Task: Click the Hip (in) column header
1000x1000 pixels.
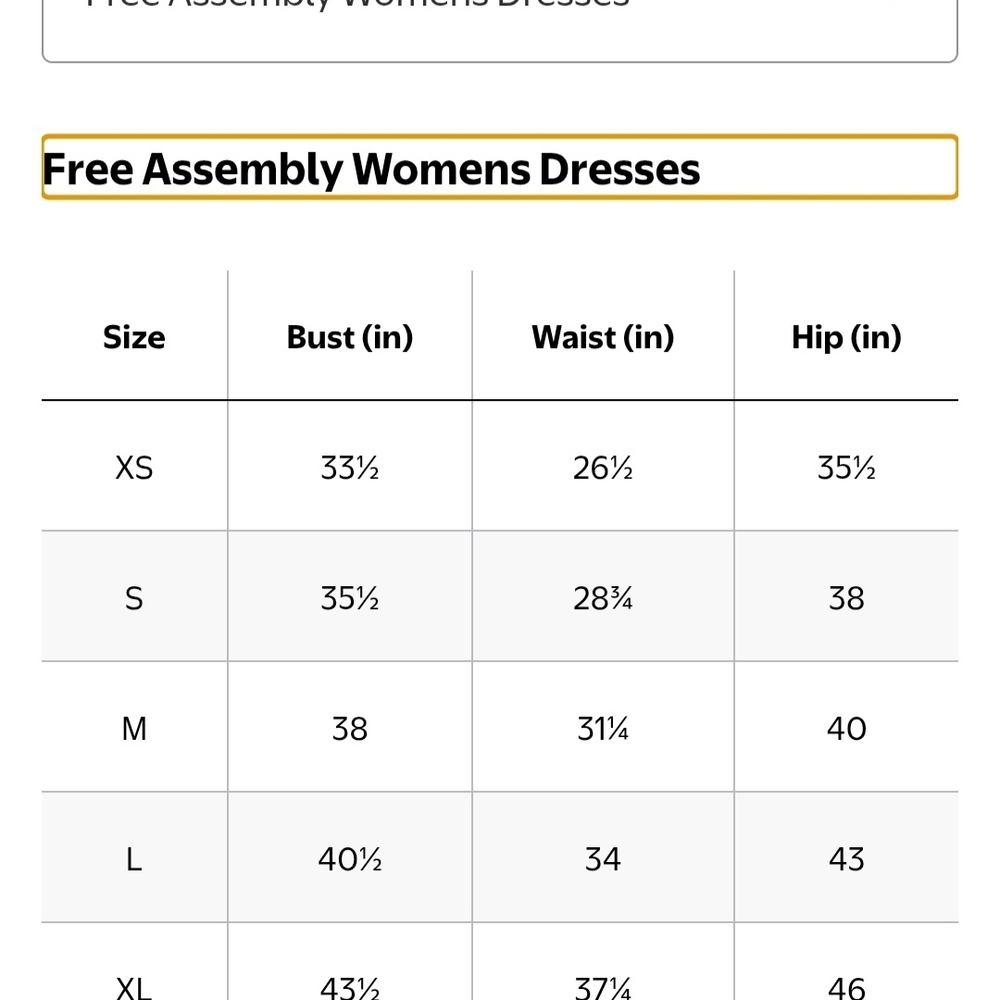Action: [846, 337]
